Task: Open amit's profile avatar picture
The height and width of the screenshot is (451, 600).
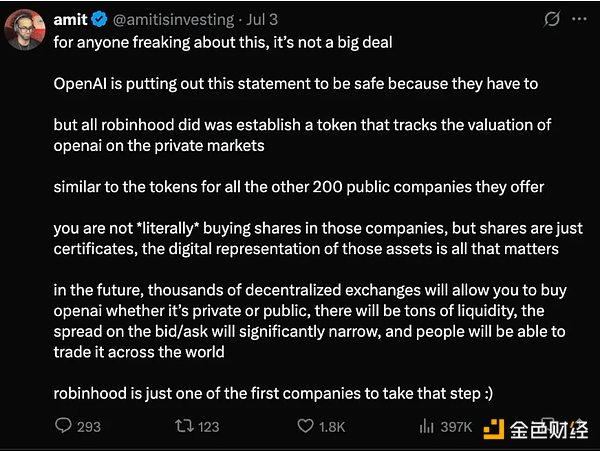Action: 24,30
